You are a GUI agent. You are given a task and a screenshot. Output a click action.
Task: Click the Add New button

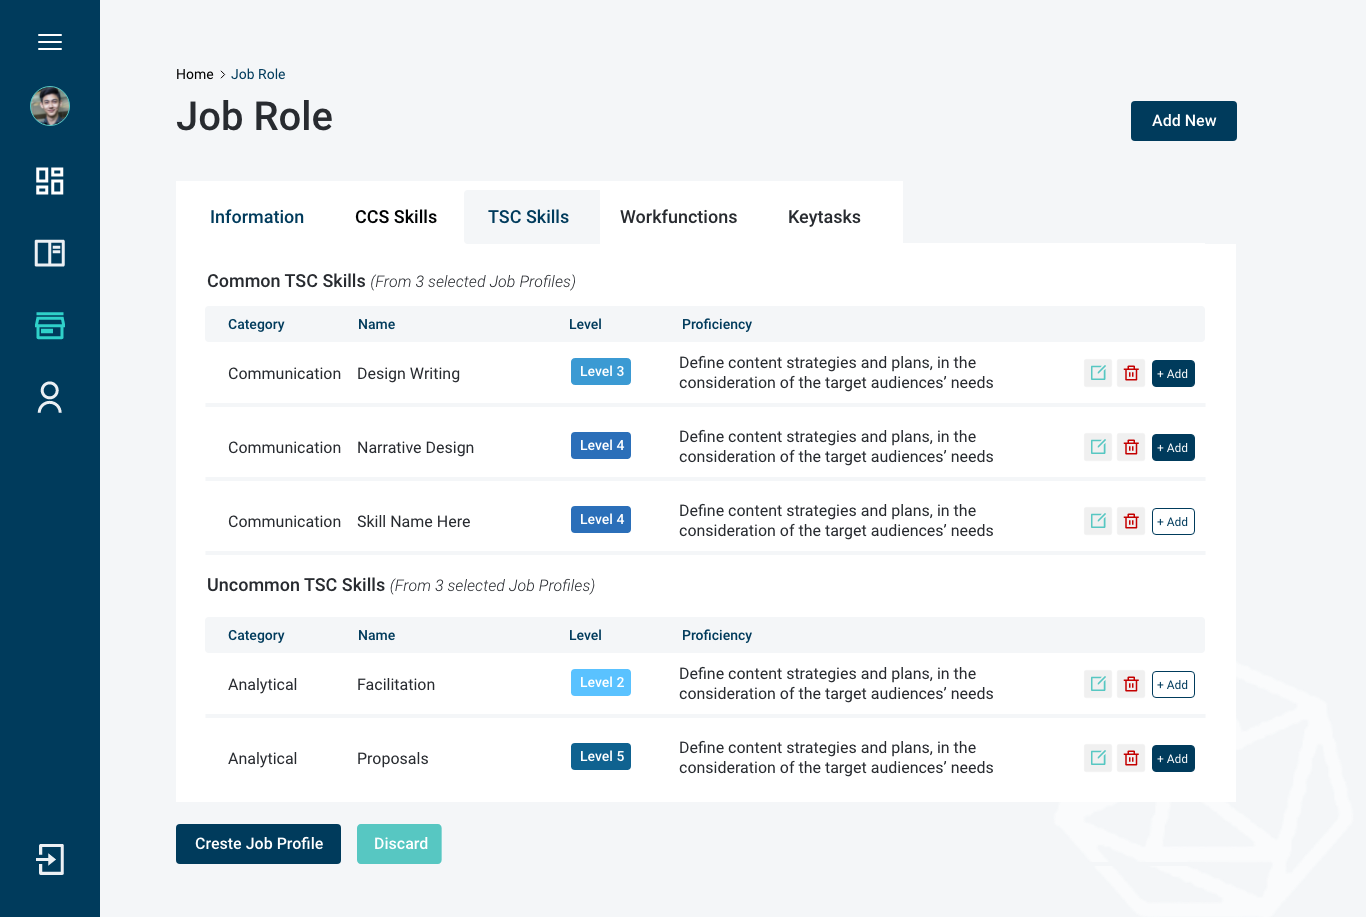pyautogui.click(x=1183, y=121)
